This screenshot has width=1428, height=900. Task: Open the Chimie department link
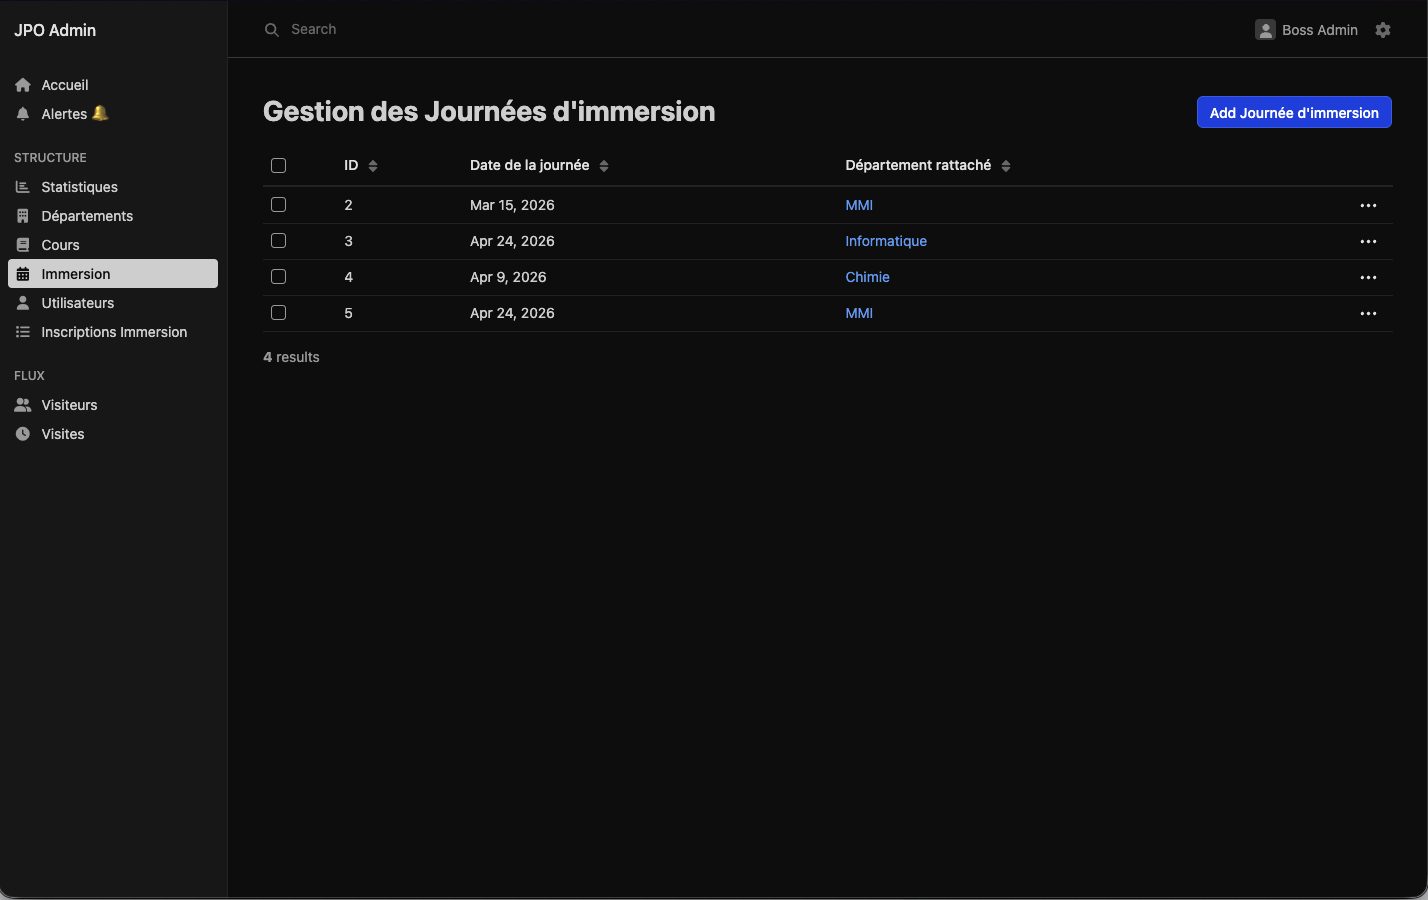pyautogui.click(x=867, y=277)
